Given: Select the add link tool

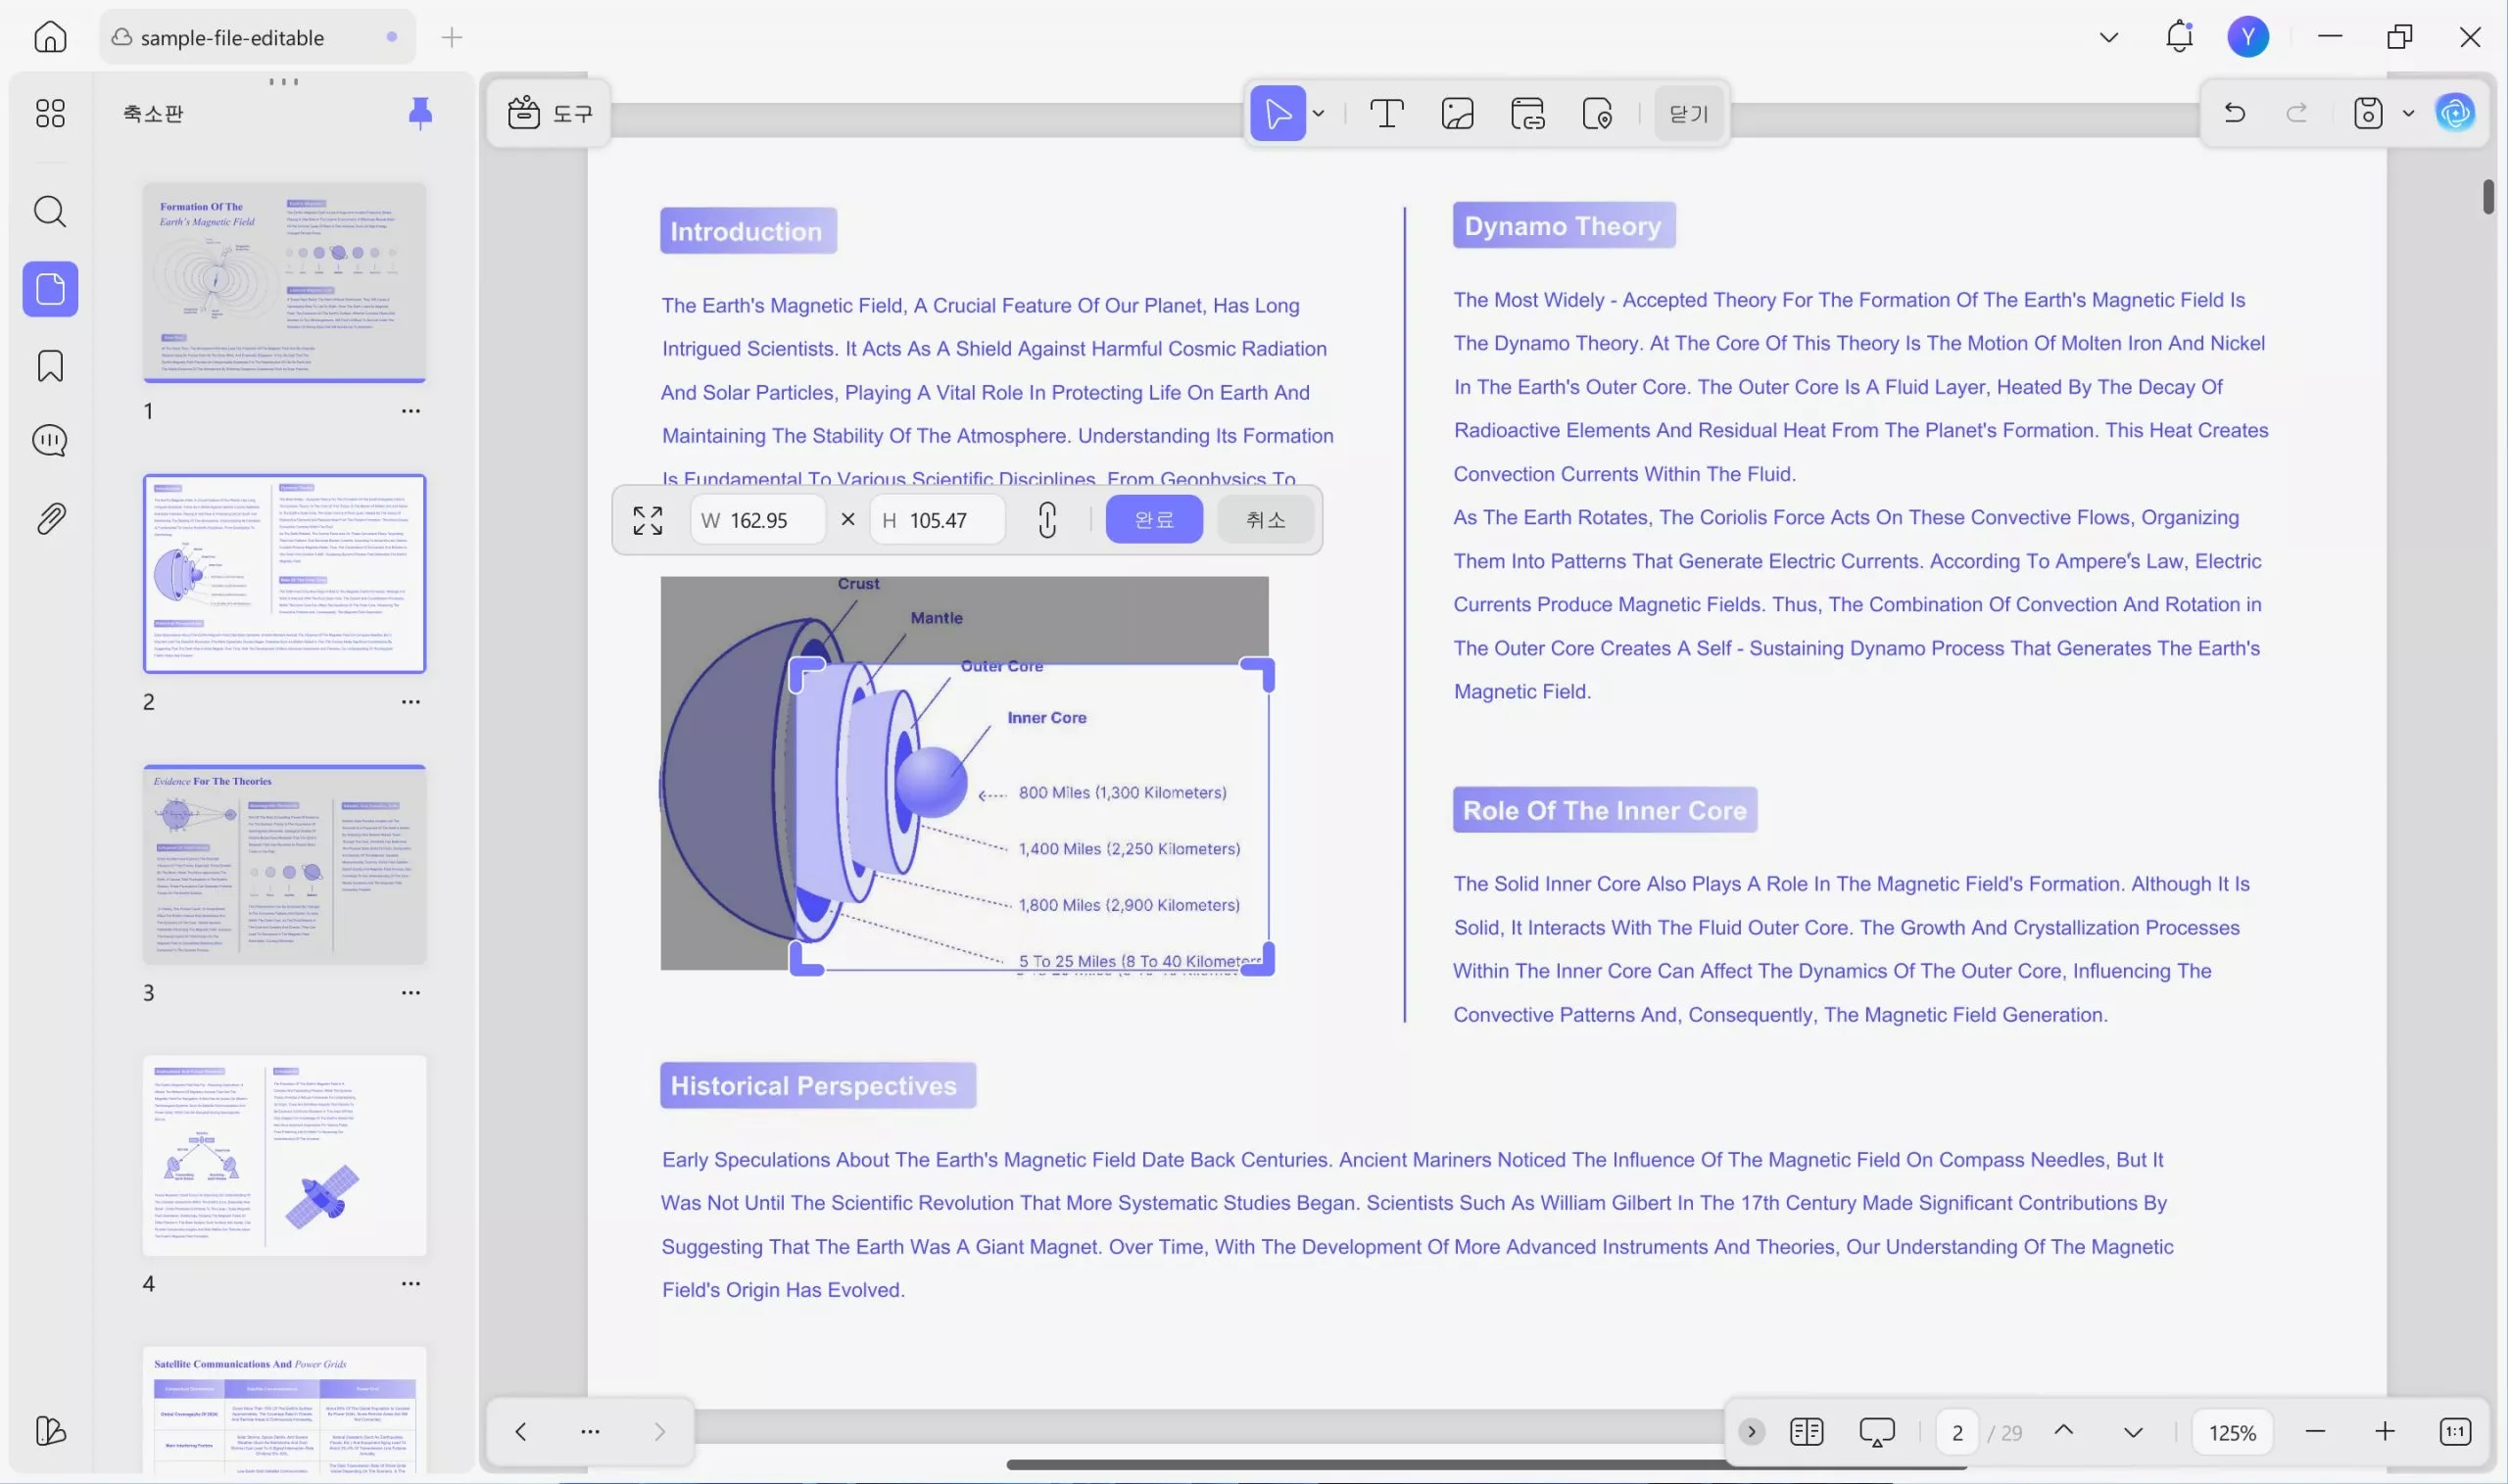Looking at the screenshot, I should pyautogui.click(x=1527, y=114).
